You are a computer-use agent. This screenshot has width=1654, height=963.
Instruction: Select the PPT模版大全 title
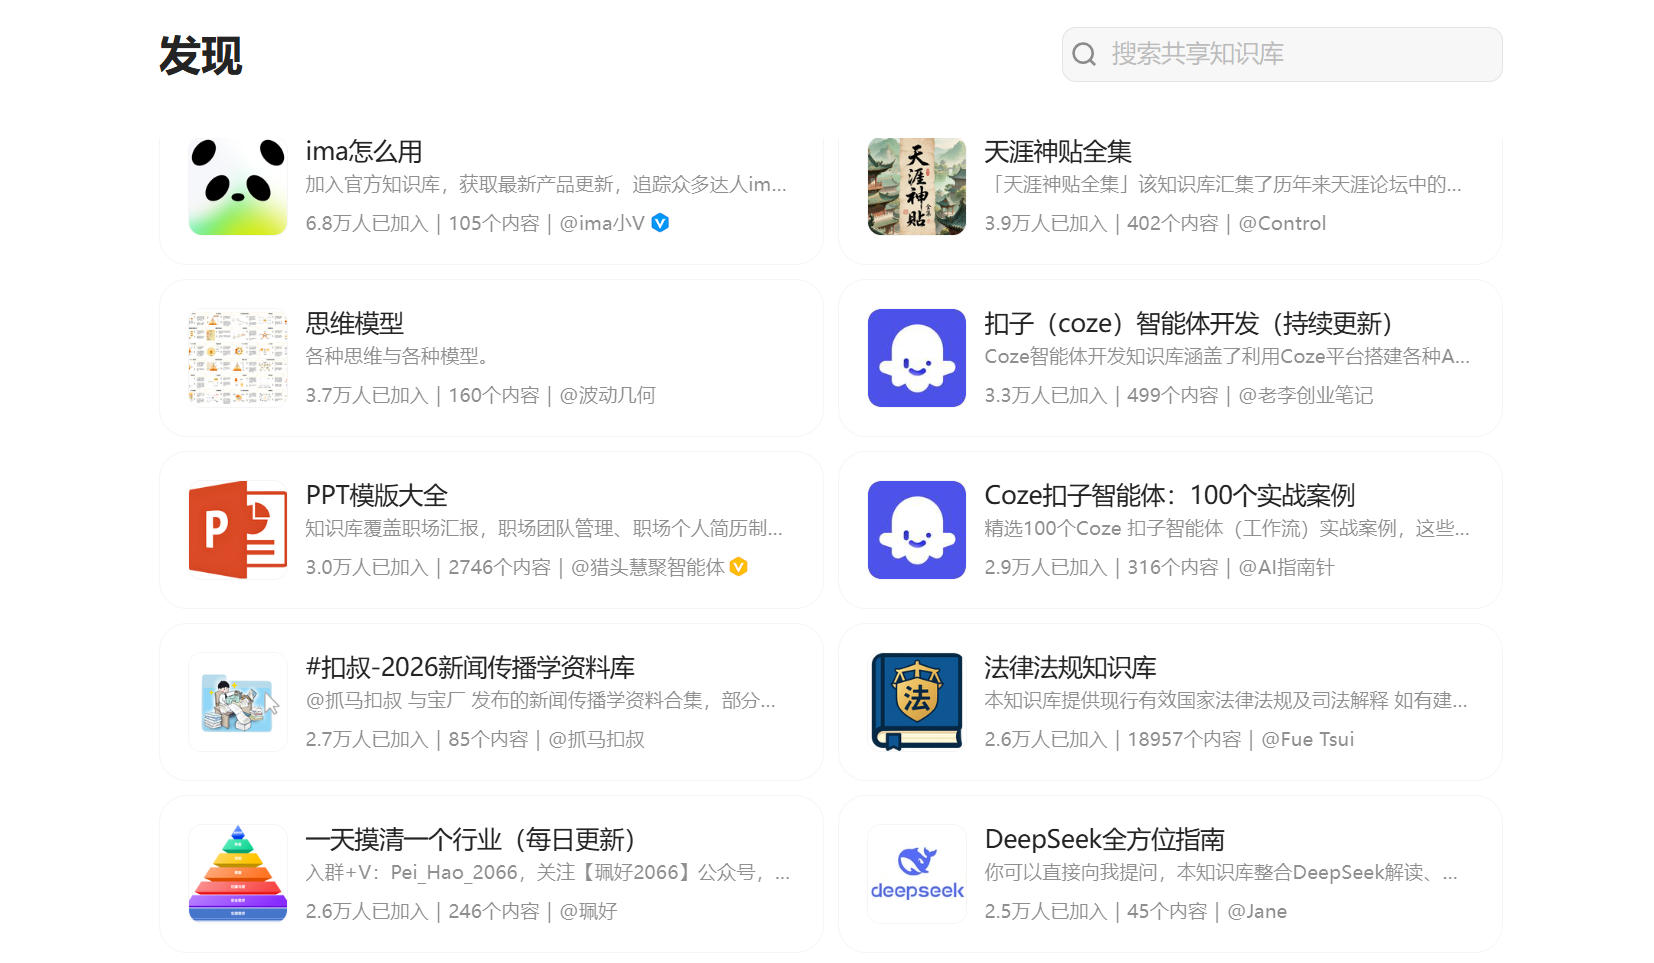coord(376,496)
